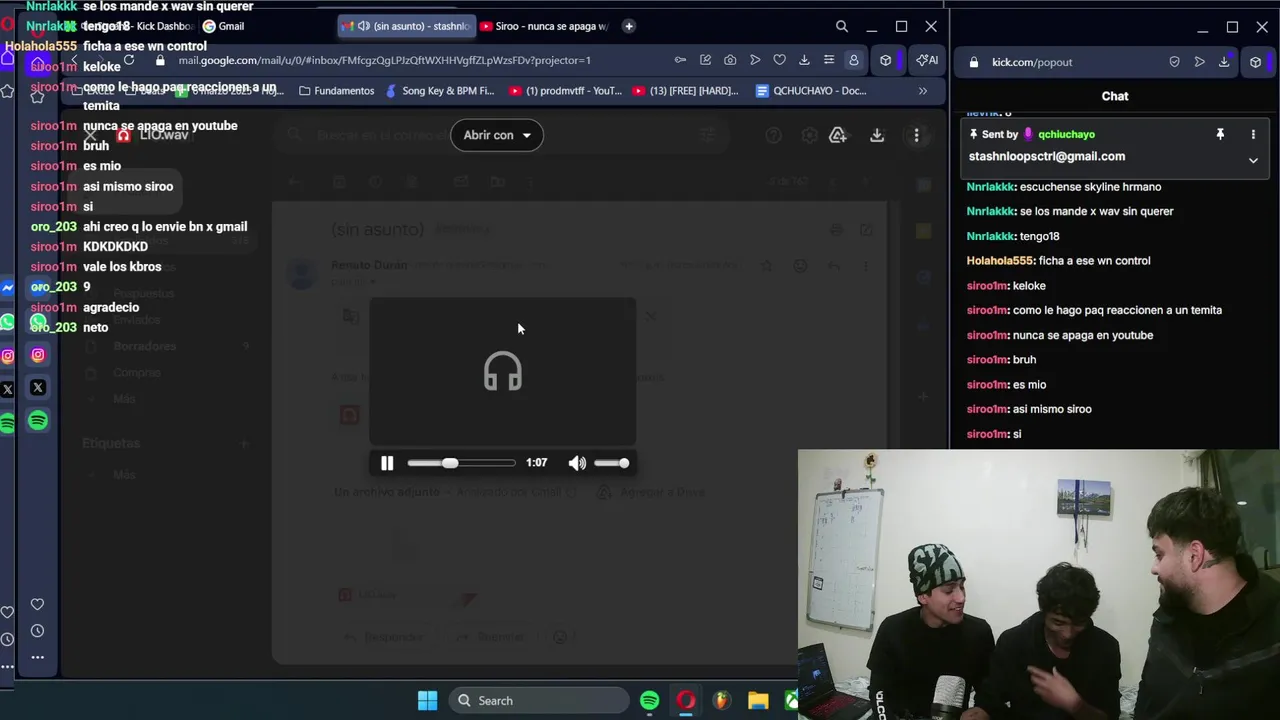Screen dimensions: 1280x720
Task: Click 'siroo1m: keloke' in Kick chat
Action: (1006, 286)
